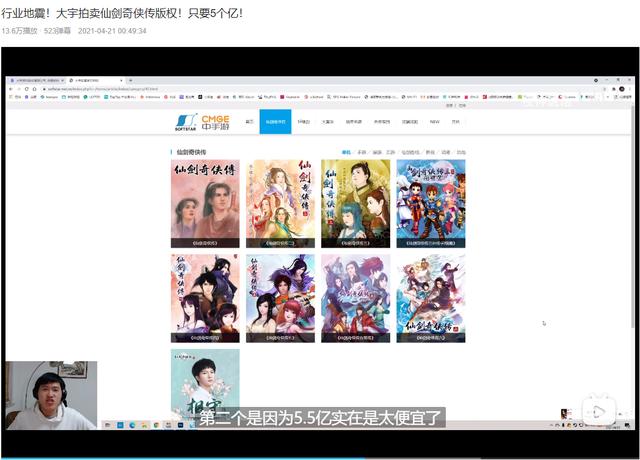Click the 2021-04-21 upload date
This screenshot has width=640, height=460.
coord(112,31)
